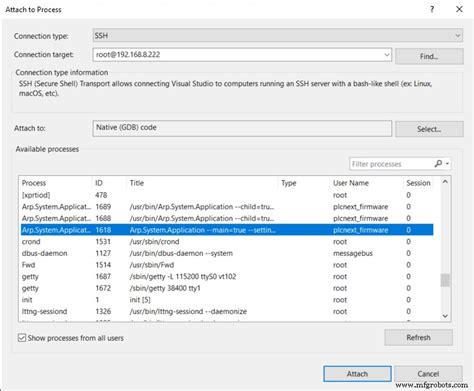
Task: Click the Select... button
Action: [429, 129]
